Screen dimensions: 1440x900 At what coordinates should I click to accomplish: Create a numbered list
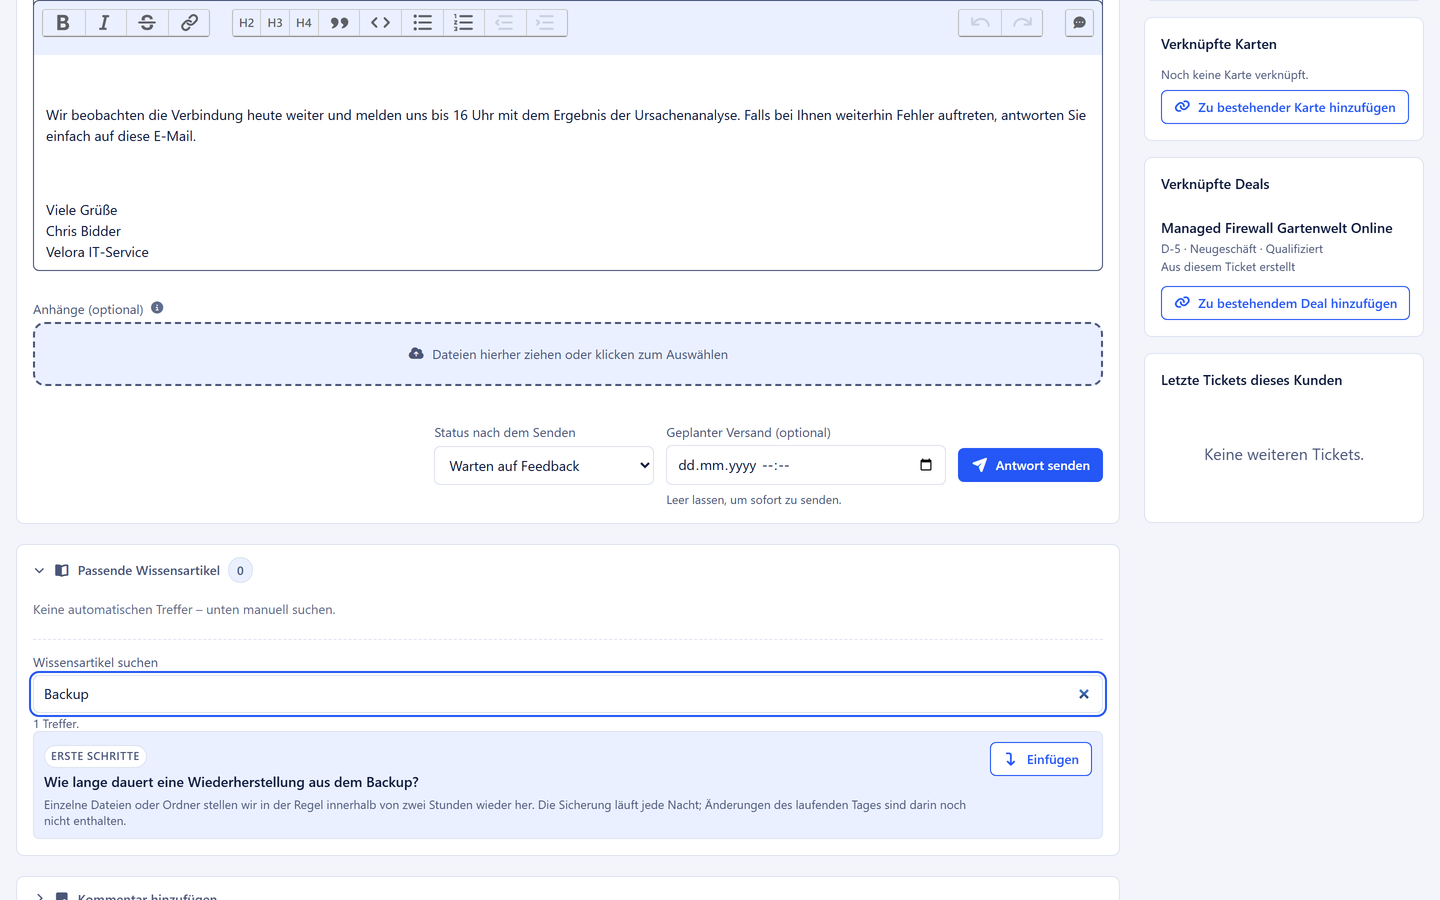click(x=463, y=23)
